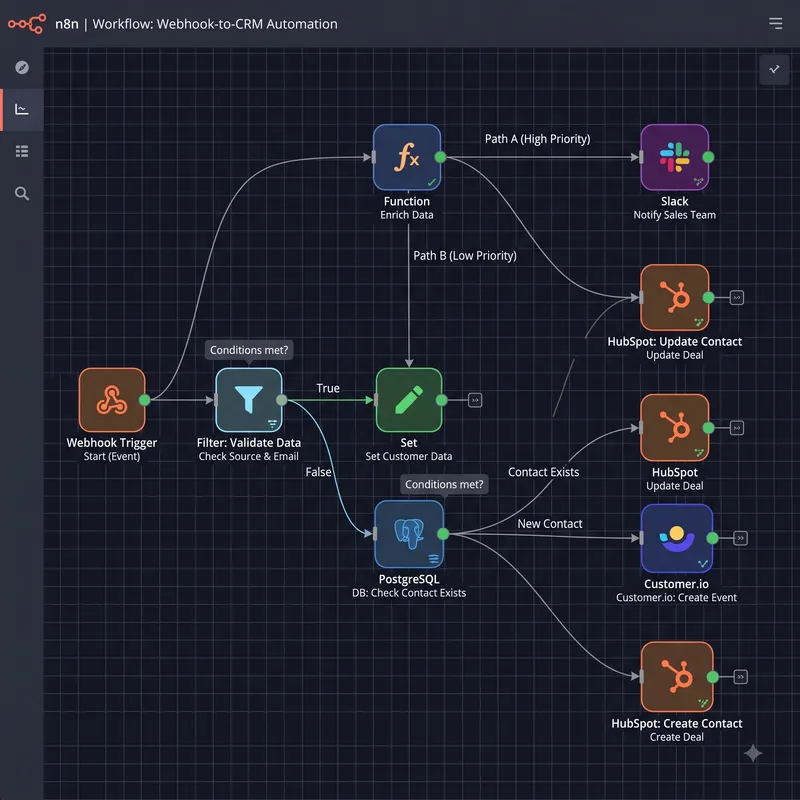Image resolution: width=800 pixels, height=800 pixels.
Task: Select the Slack Notify Sales Team node
Action: [674, 157]
